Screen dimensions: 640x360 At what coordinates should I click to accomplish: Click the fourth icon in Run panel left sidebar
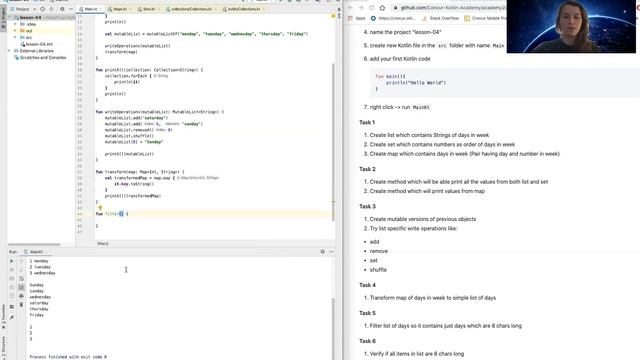(x=11, y=287)
